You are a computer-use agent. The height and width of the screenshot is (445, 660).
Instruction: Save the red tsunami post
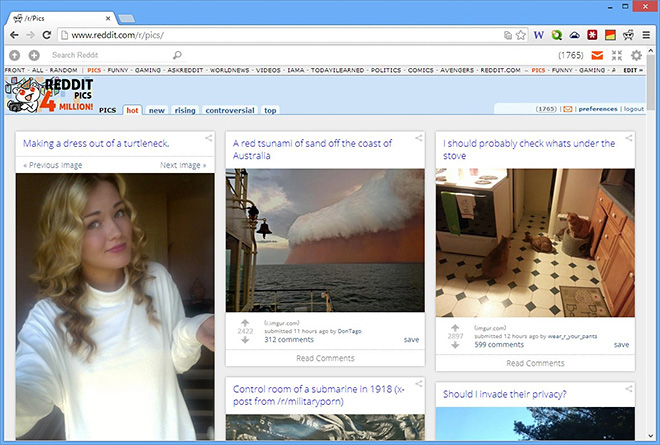coord(411,339)
